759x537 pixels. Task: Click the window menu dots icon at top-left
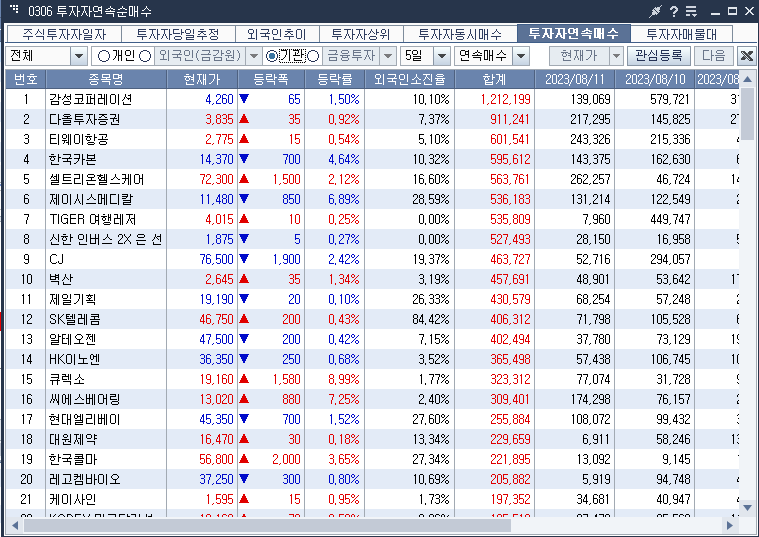pos(14,9)
